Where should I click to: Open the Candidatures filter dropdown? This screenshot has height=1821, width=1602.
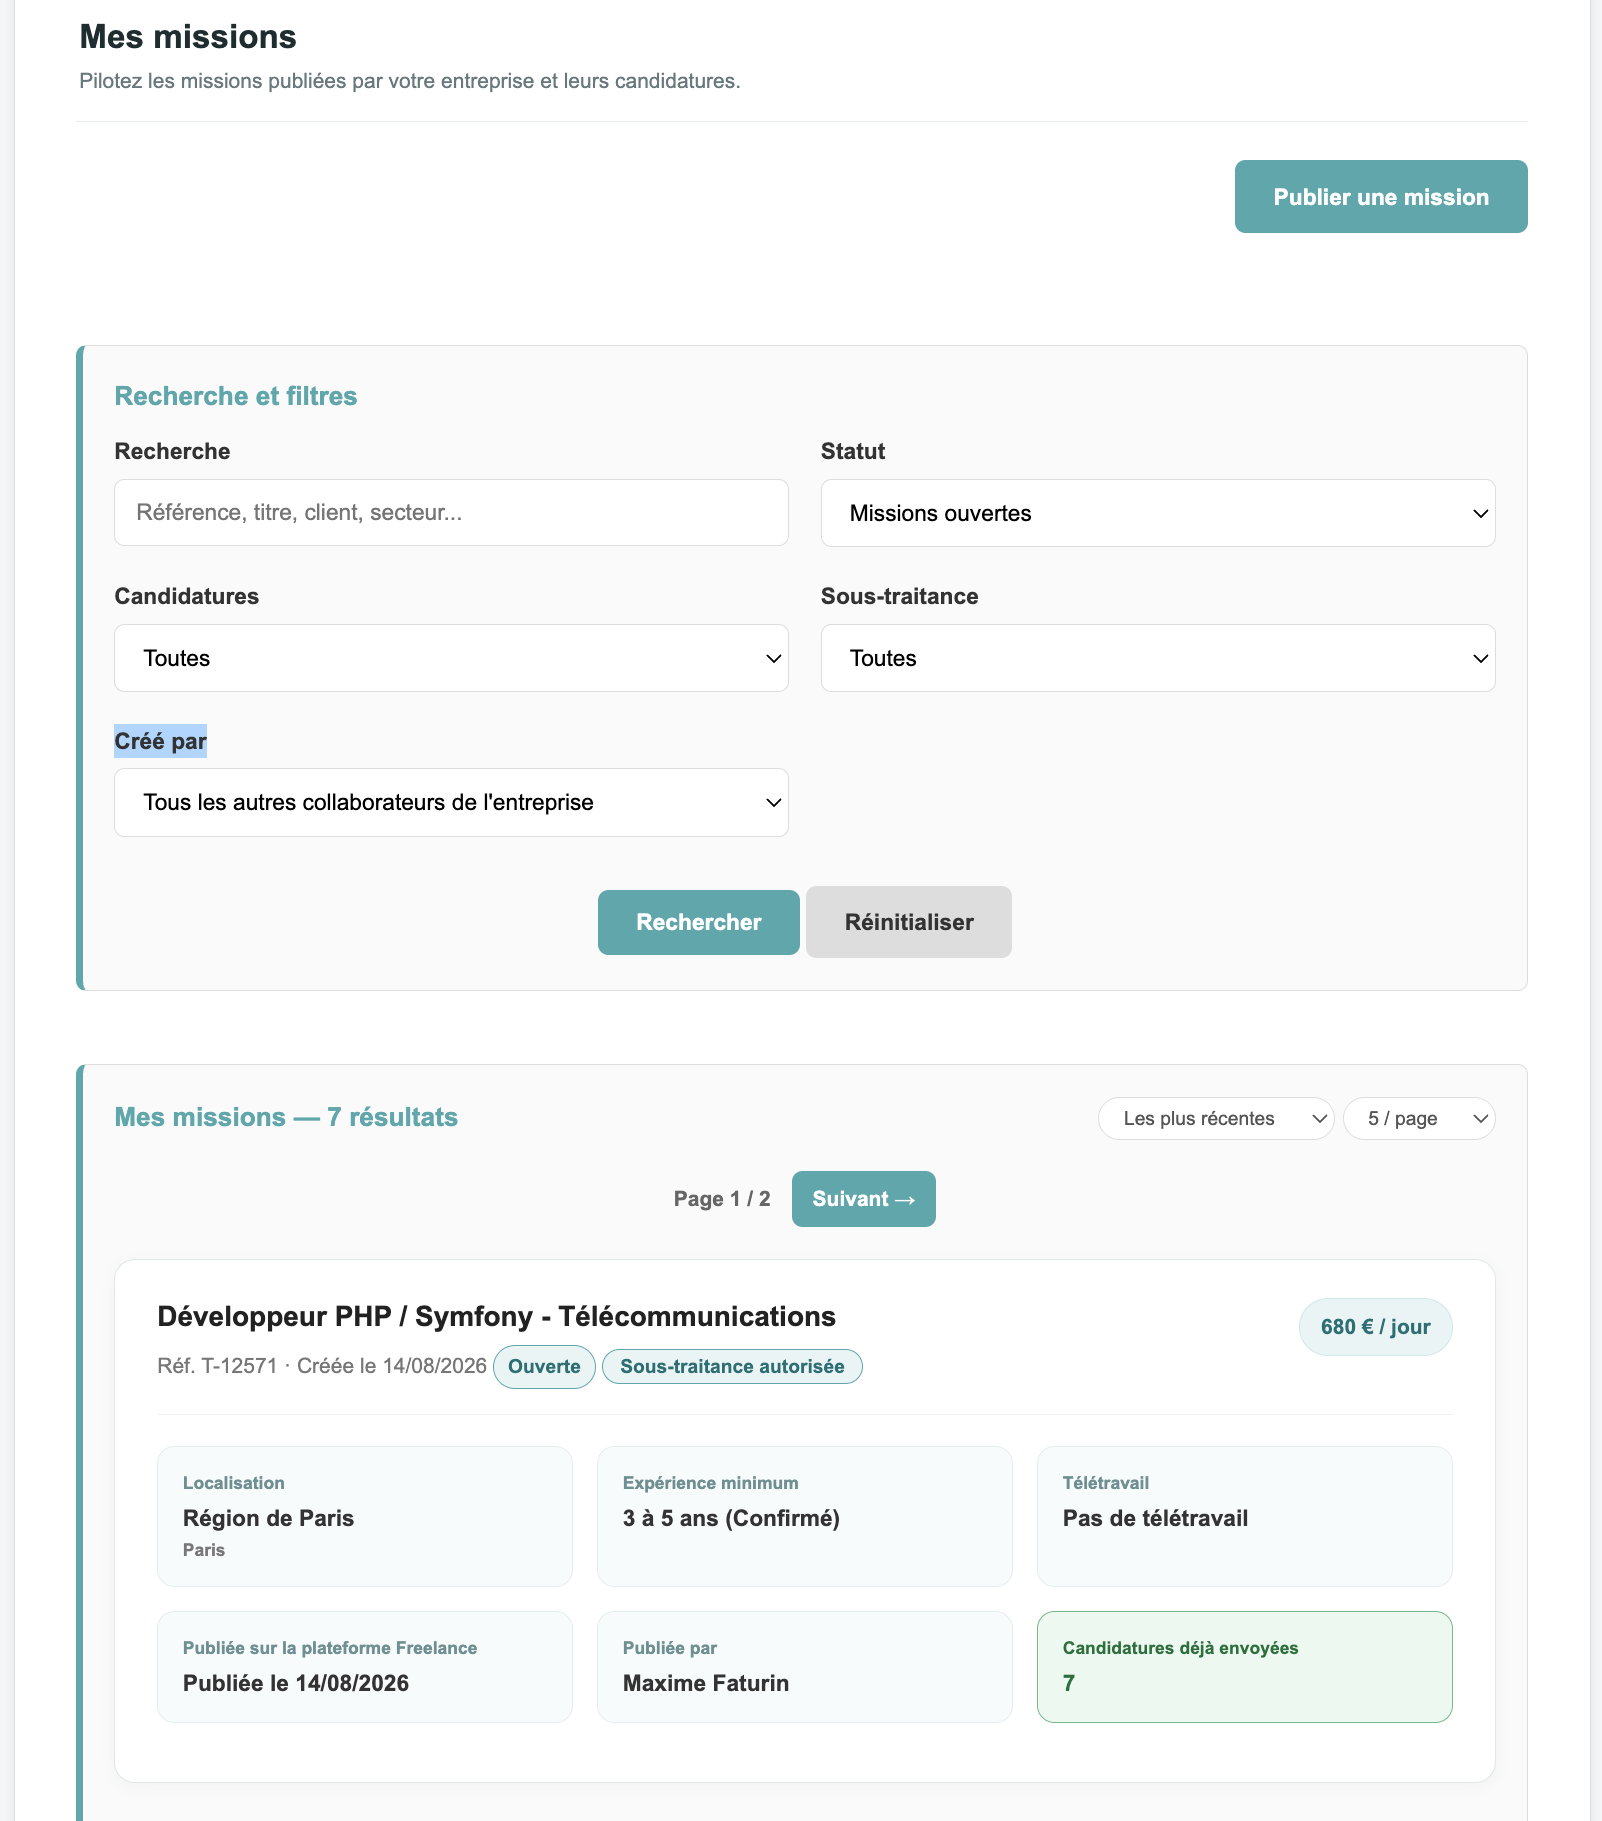pyautogui.click(x=451, y=658)
